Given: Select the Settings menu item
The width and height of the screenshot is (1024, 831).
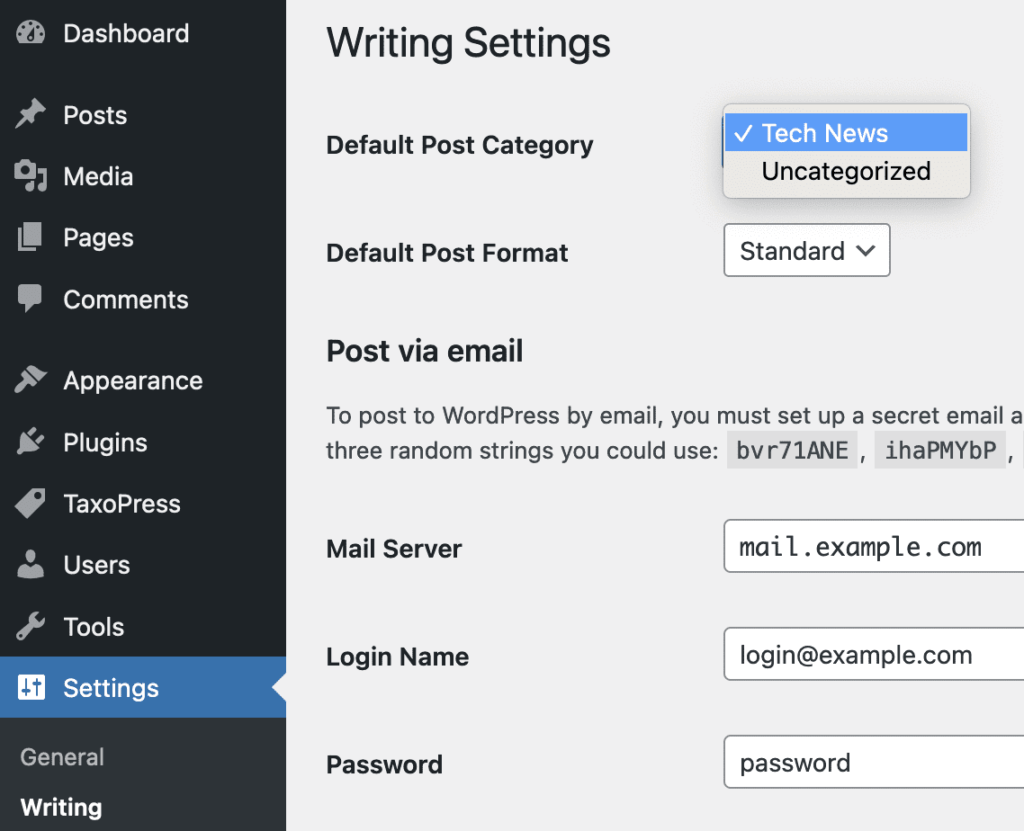Looking at the screenshot, I should coord(143,687).
